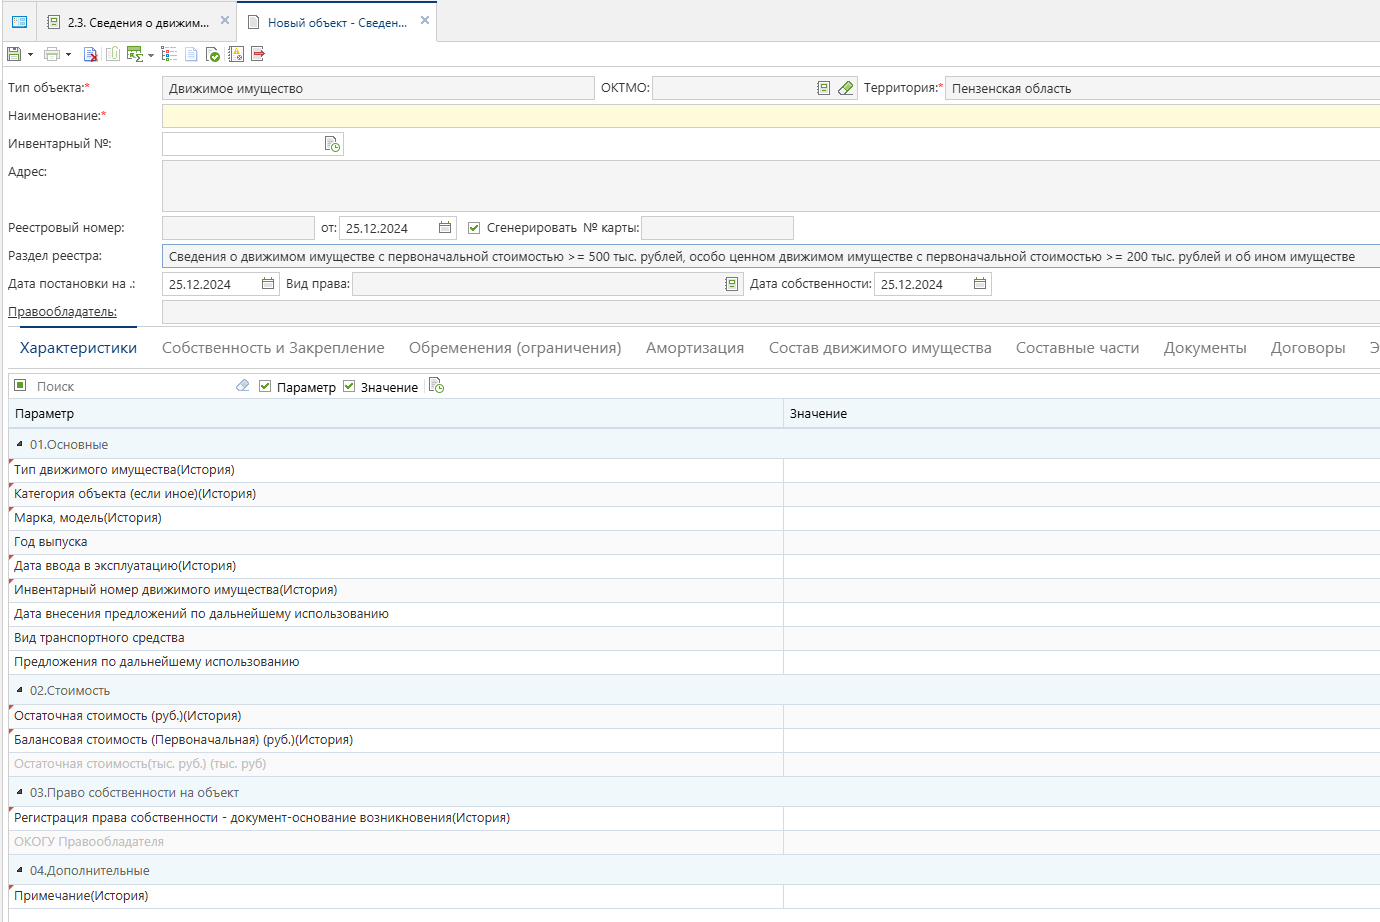Close the '2.3. Сведения о движим...' tab
The width and height of the screenshot is (1380, 922).
(x=225, y=20)
